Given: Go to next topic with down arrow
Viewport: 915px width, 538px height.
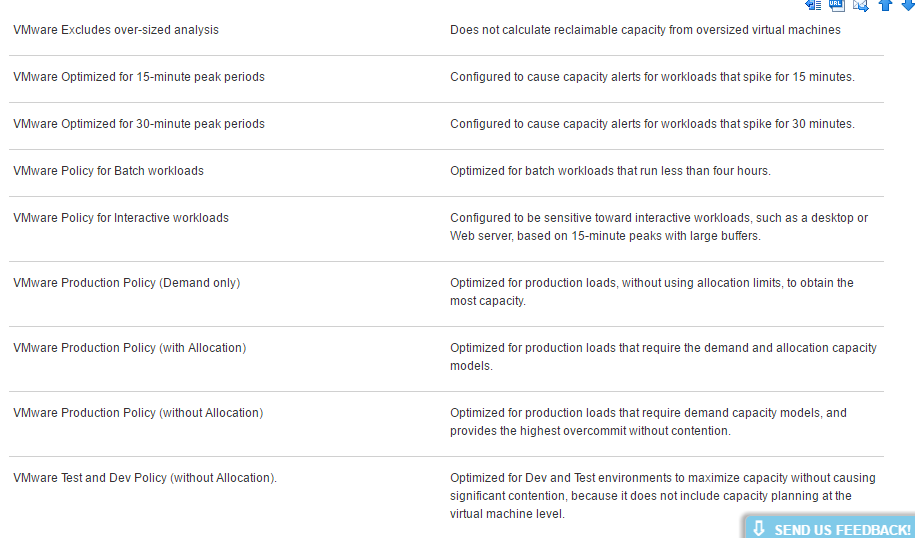Looking at the screenshot, I should click(906, 5).
